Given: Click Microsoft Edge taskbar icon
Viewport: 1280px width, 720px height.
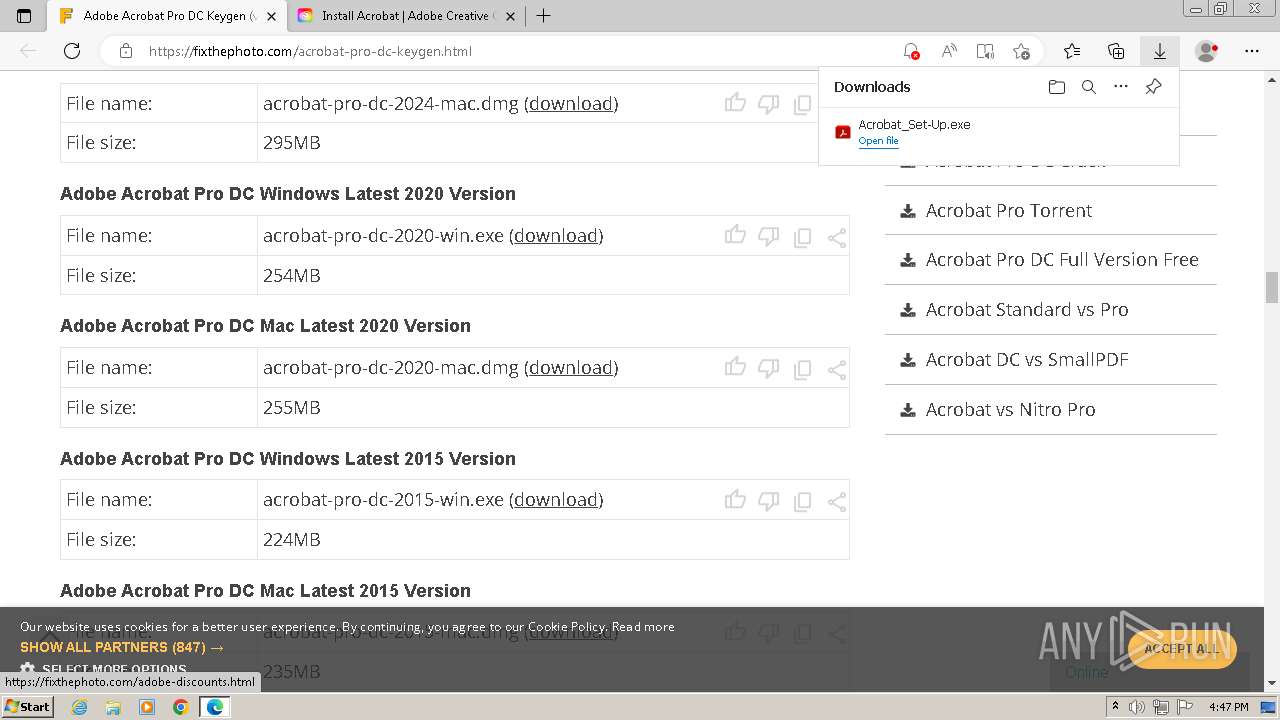Looking at the screenshot, I should (214, 707).
